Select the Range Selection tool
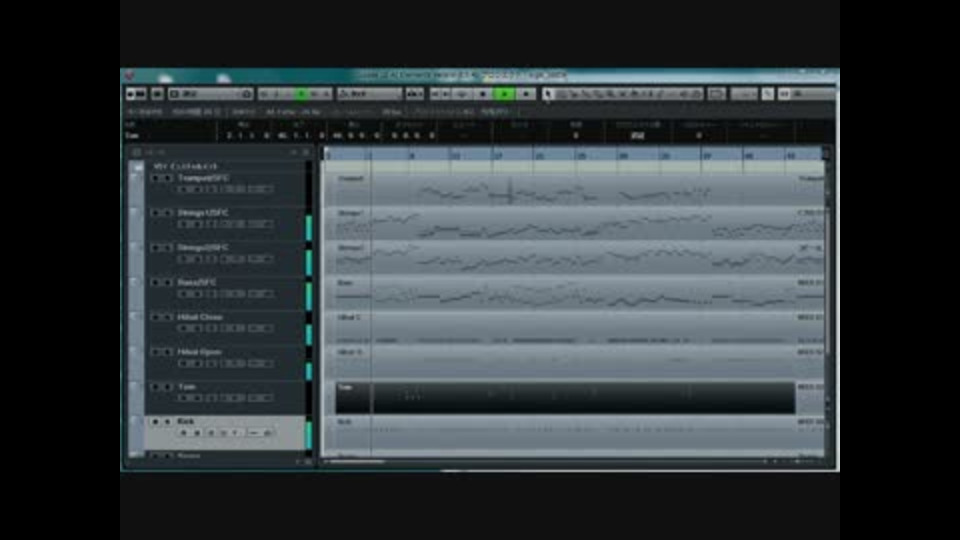Image resolution: width=960 pixels, height=540 pixels. 561,94
